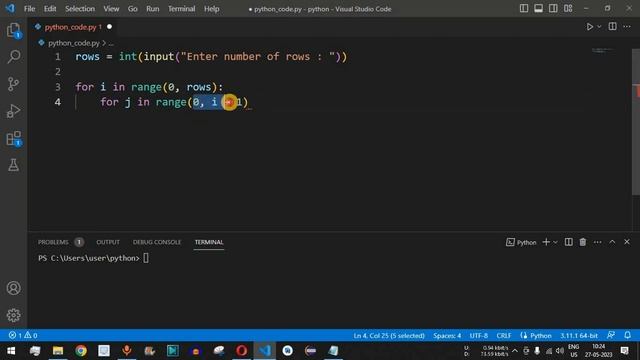Click Ln 4, Col 25 status entry

click(x=389, y=336)
